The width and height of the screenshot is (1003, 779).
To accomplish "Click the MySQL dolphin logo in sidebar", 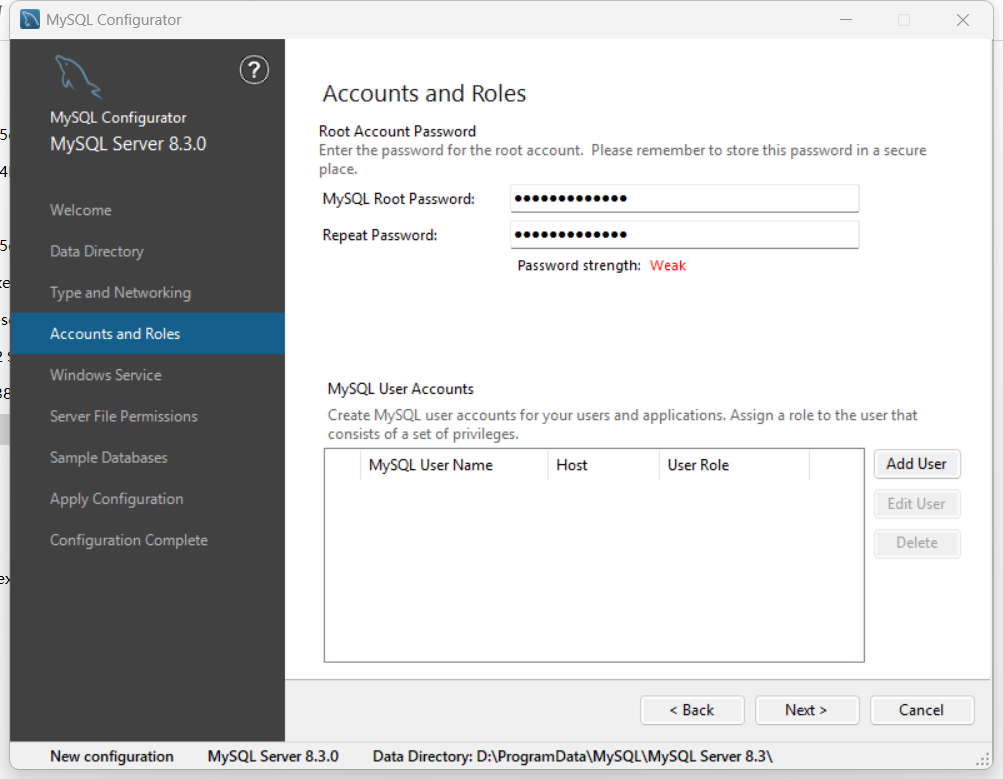I will point(77,77).
